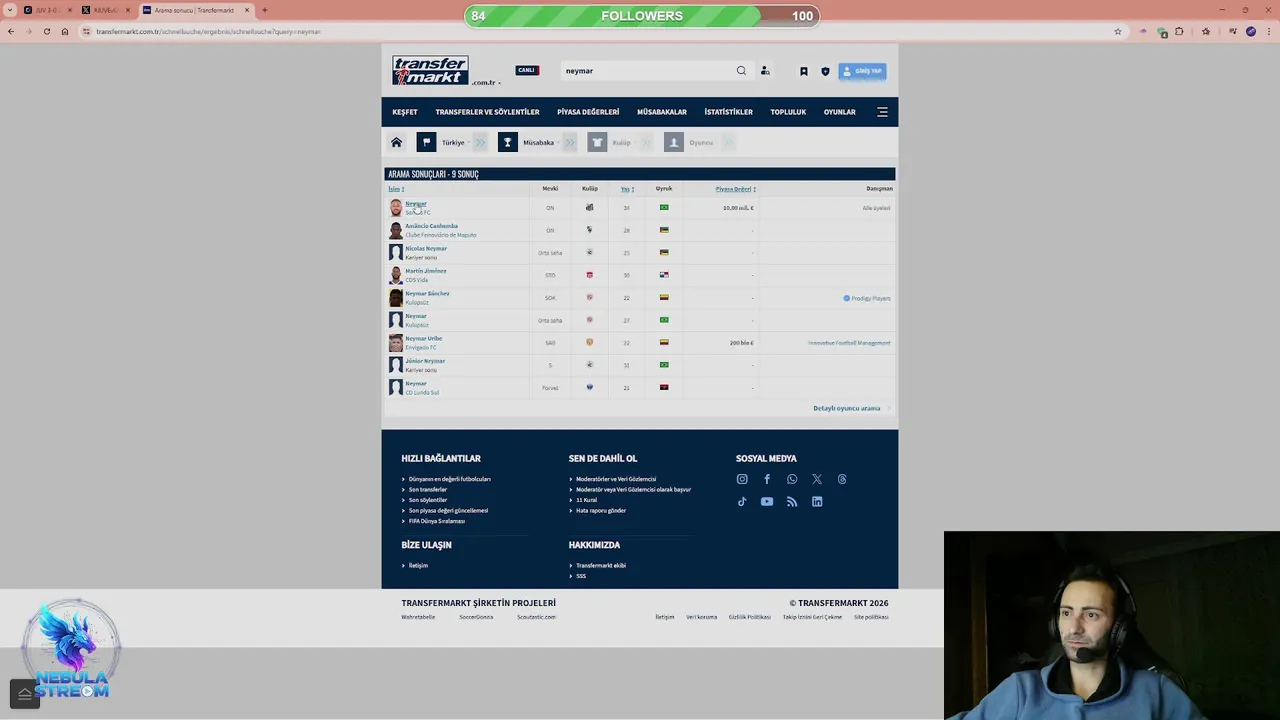Open the detailed person search icon
This screenshot has height=720, width=1280.
click(765, 71)
